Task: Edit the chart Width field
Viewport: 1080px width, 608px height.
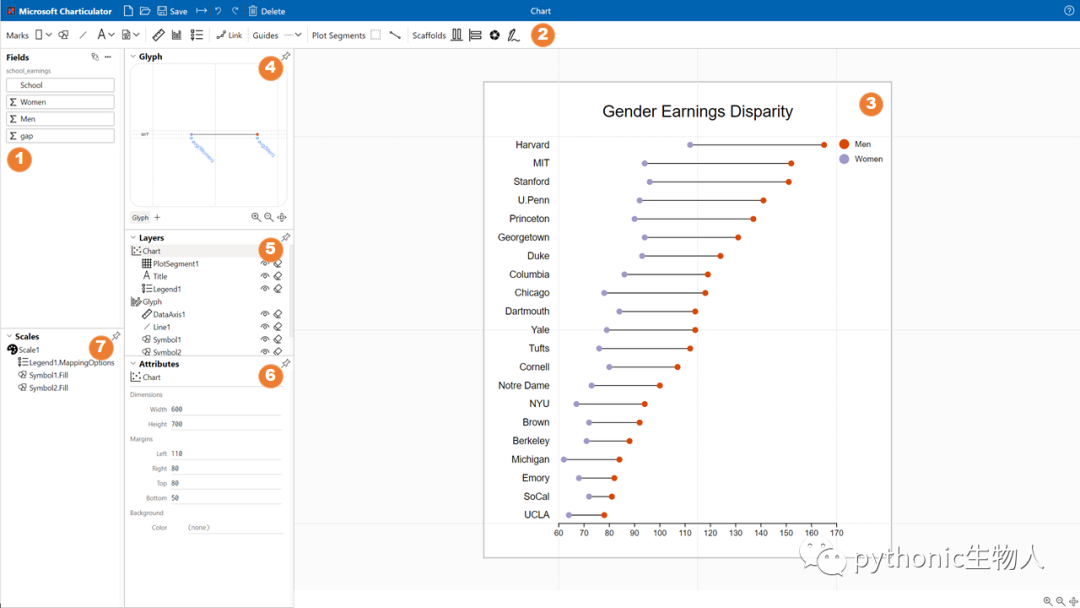Action: pyautogui.click(x=226, y=409)
